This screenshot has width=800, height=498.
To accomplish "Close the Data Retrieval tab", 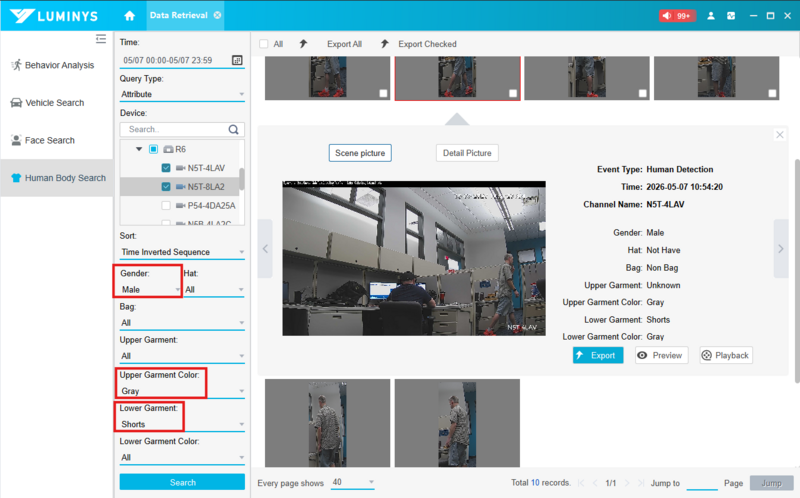I will click(x=217, y=15).
